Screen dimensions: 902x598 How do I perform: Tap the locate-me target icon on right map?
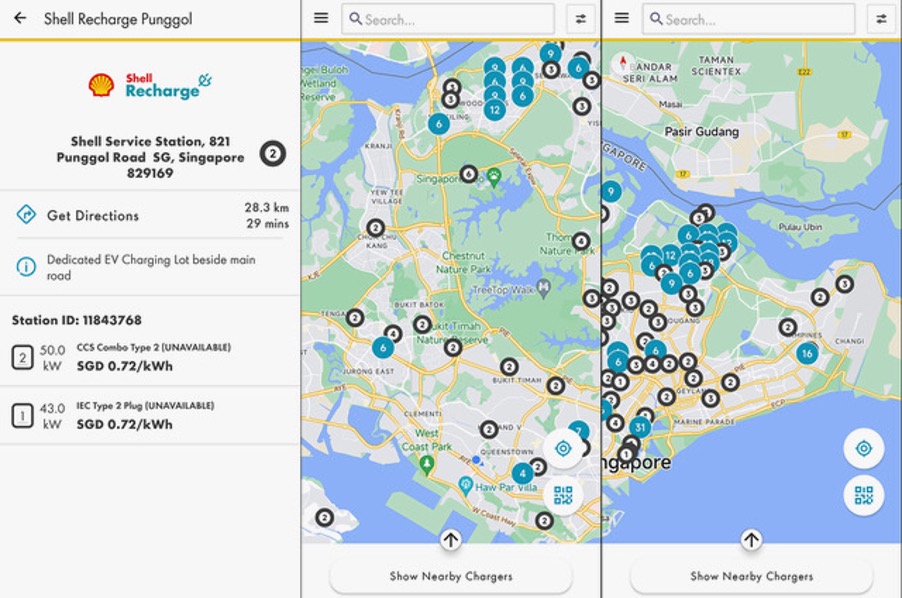point(863,449)
